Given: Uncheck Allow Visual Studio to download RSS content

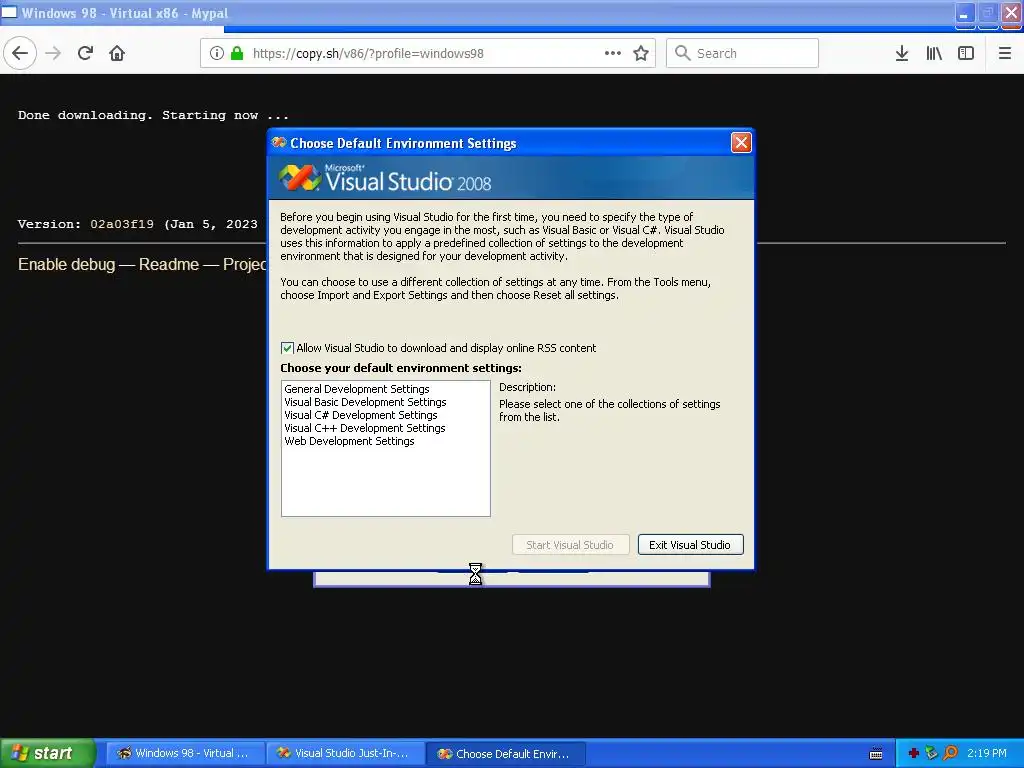Looking at the screenshot, I should (287, 348).
